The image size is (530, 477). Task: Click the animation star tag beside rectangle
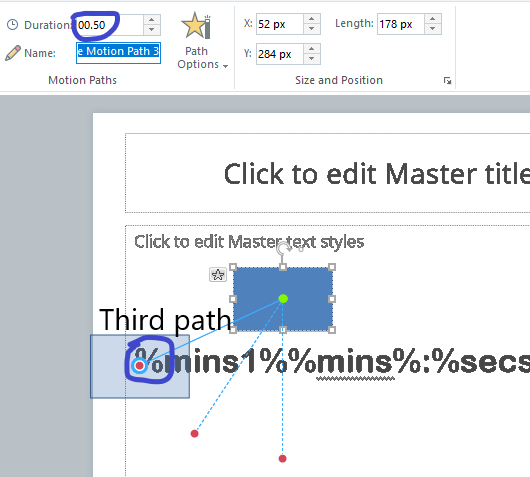218,275
